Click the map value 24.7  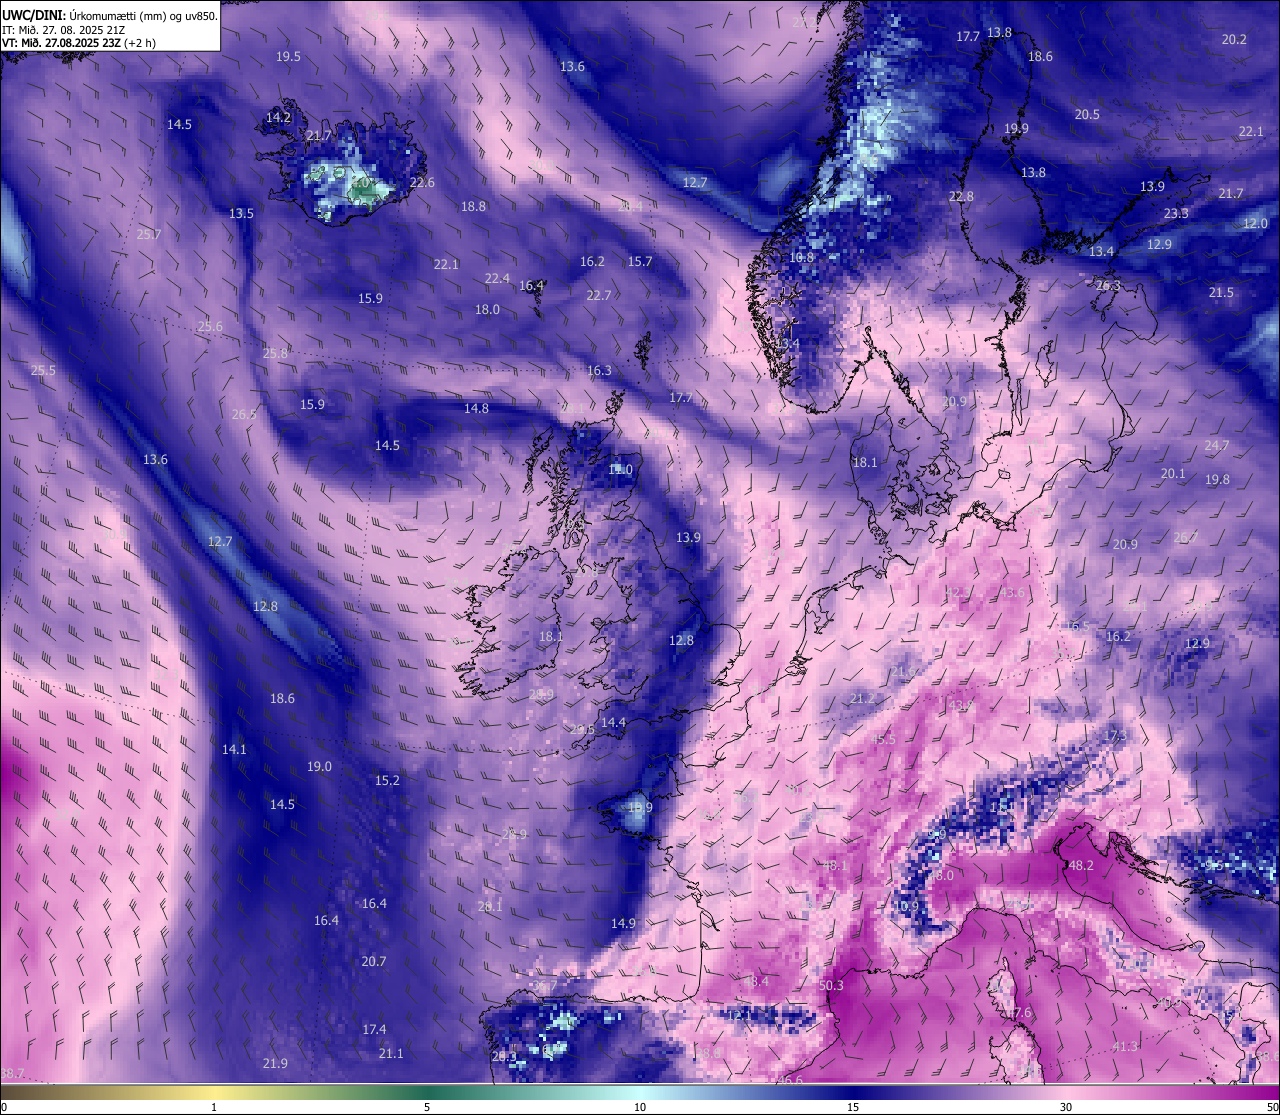1216,446
